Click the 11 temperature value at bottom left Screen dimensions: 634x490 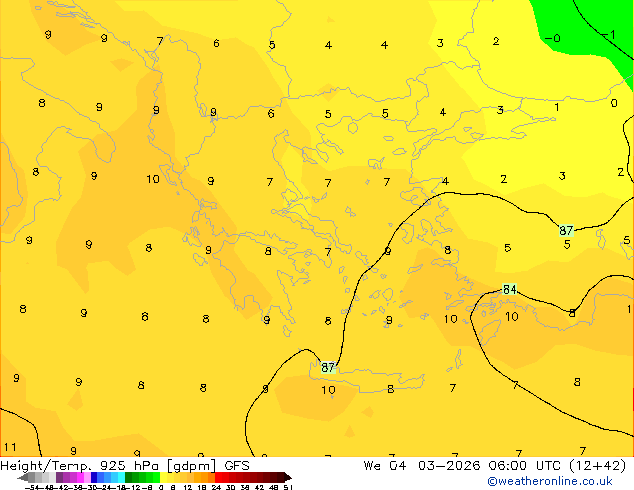click(10, 447)
